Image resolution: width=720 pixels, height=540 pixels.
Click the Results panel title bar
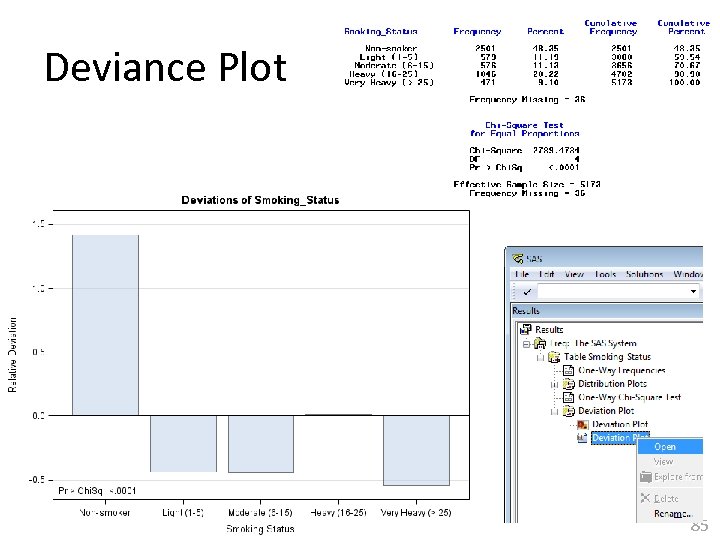607,311
